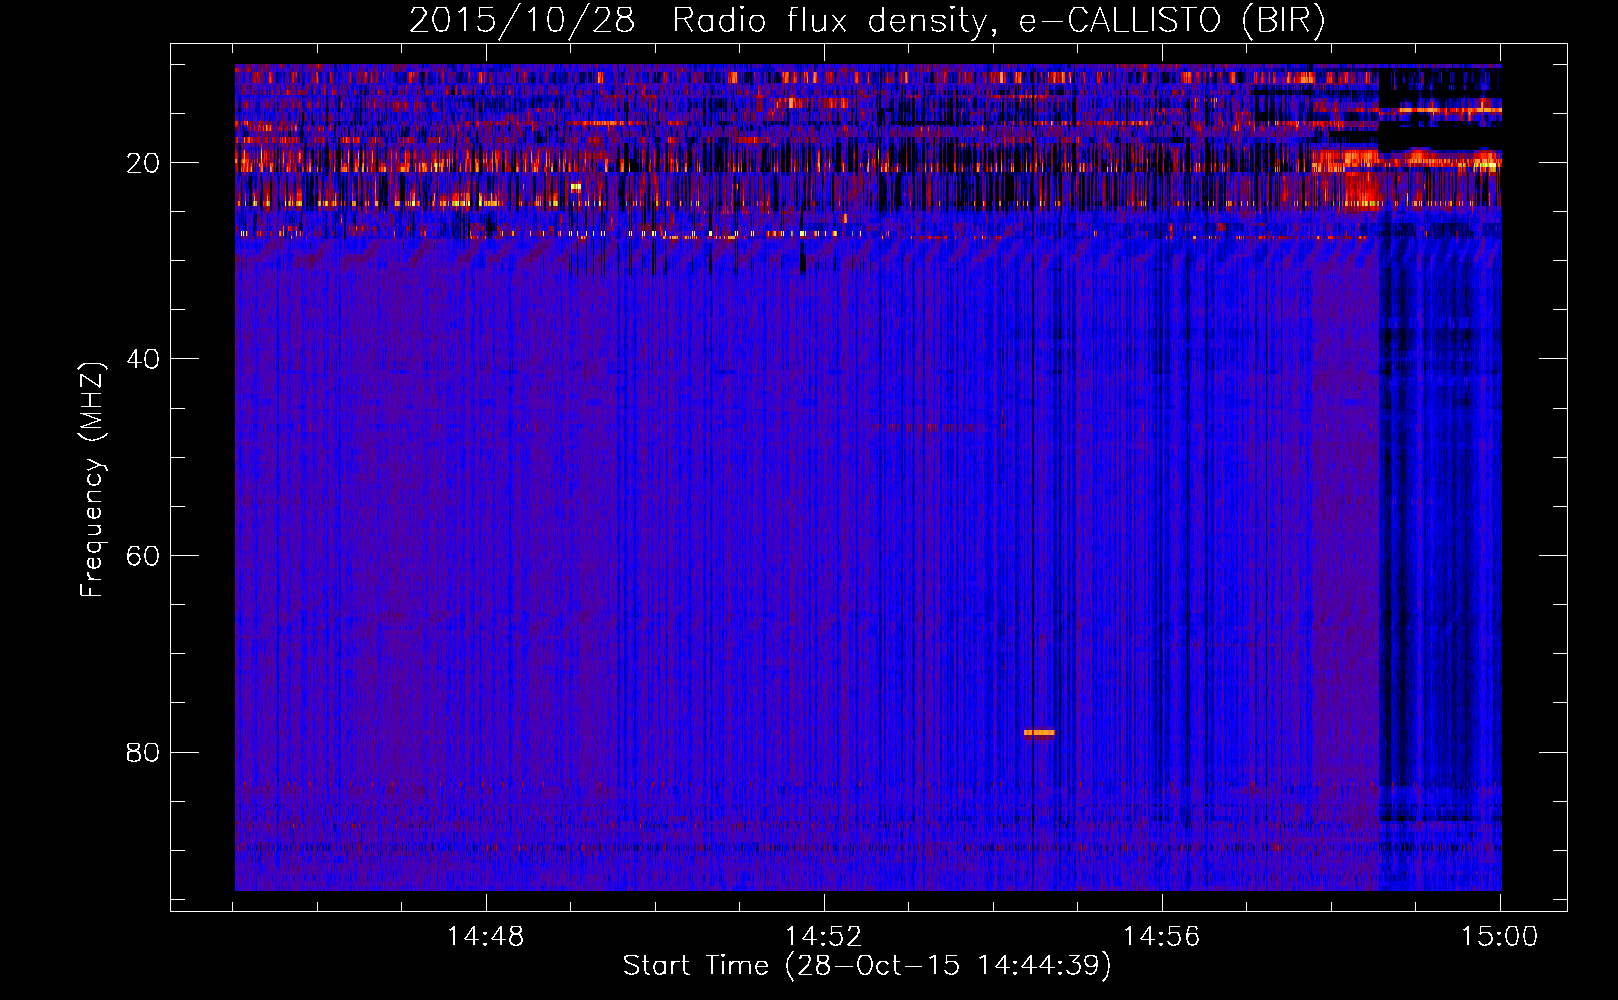Click the "Frequency (MHZ)" axis label
1618x1000 pixels.
coord(91,480)
